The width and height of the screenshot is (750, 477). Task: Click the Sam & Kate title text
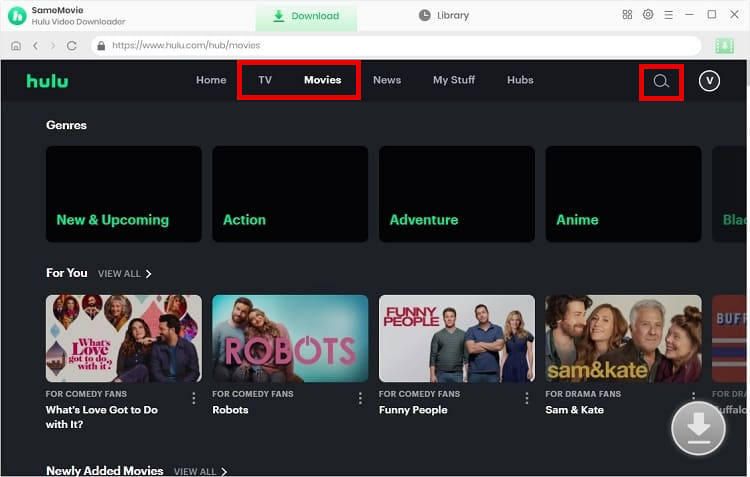coord(574,410)
